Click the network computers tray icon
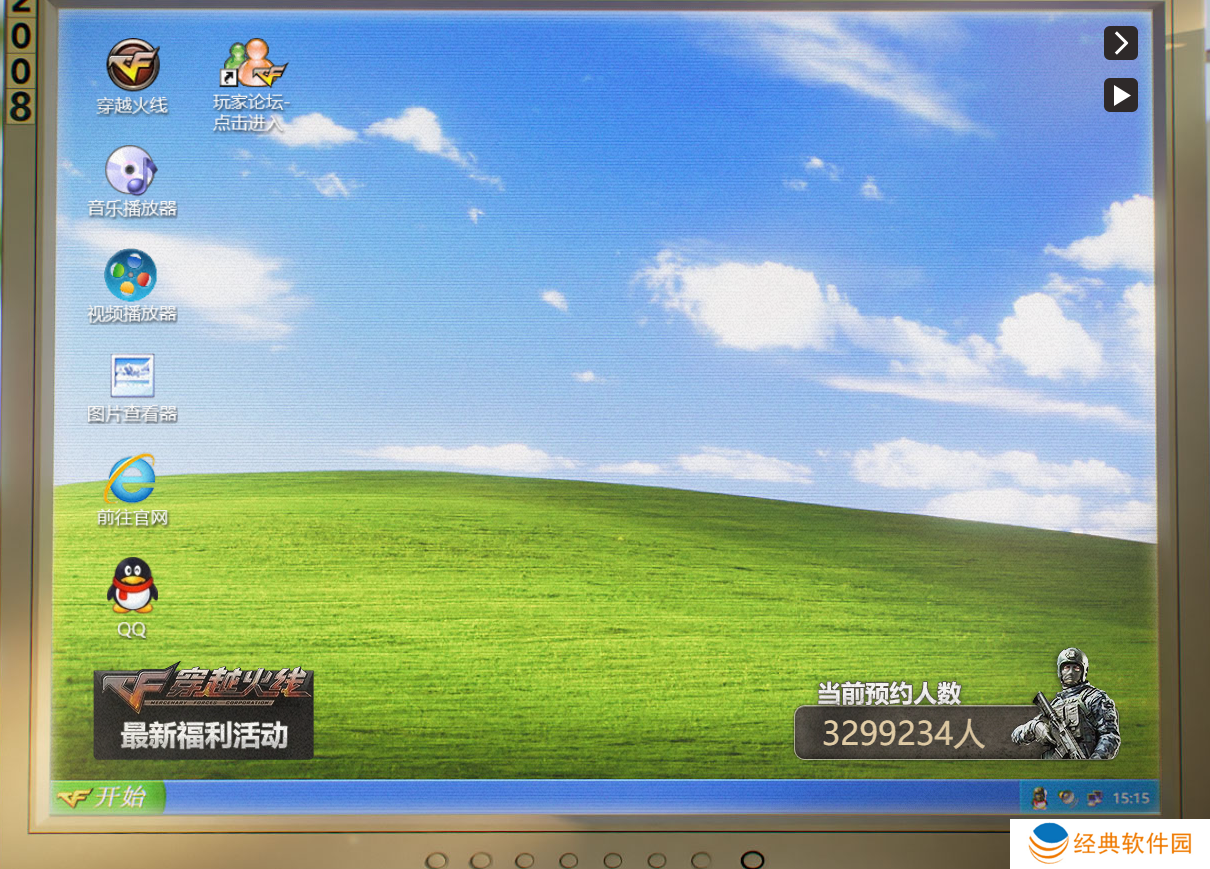Screen dimensions: 1210x869 tap(1095, 797)
